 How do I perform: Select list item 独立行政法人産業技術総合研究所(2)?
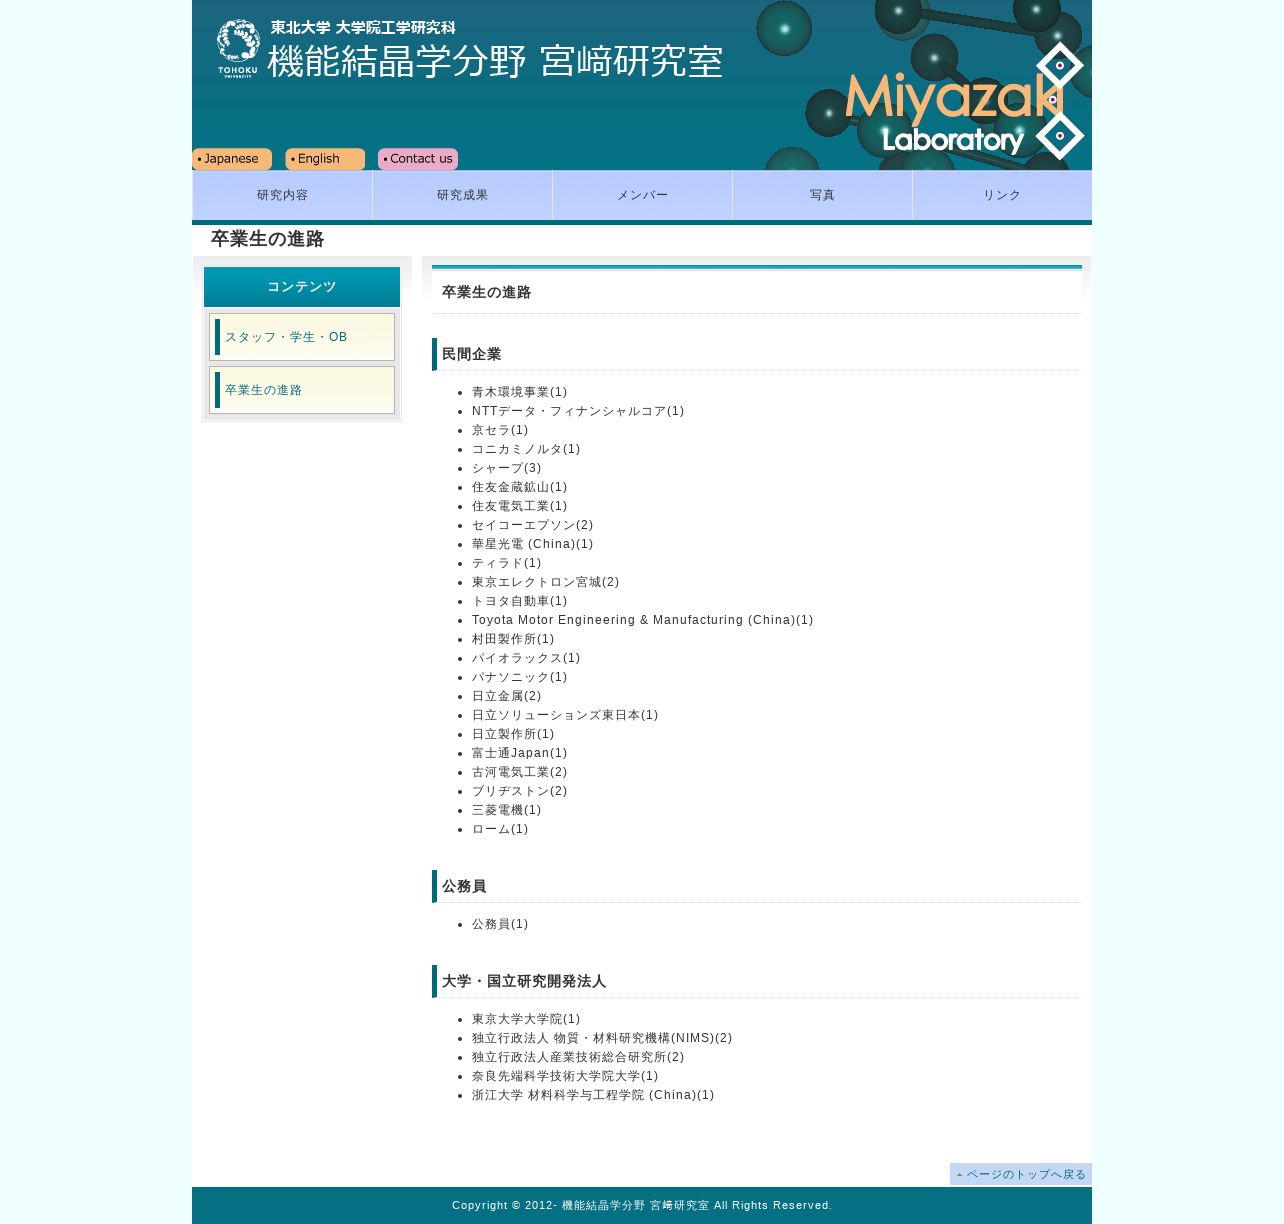578,1057
